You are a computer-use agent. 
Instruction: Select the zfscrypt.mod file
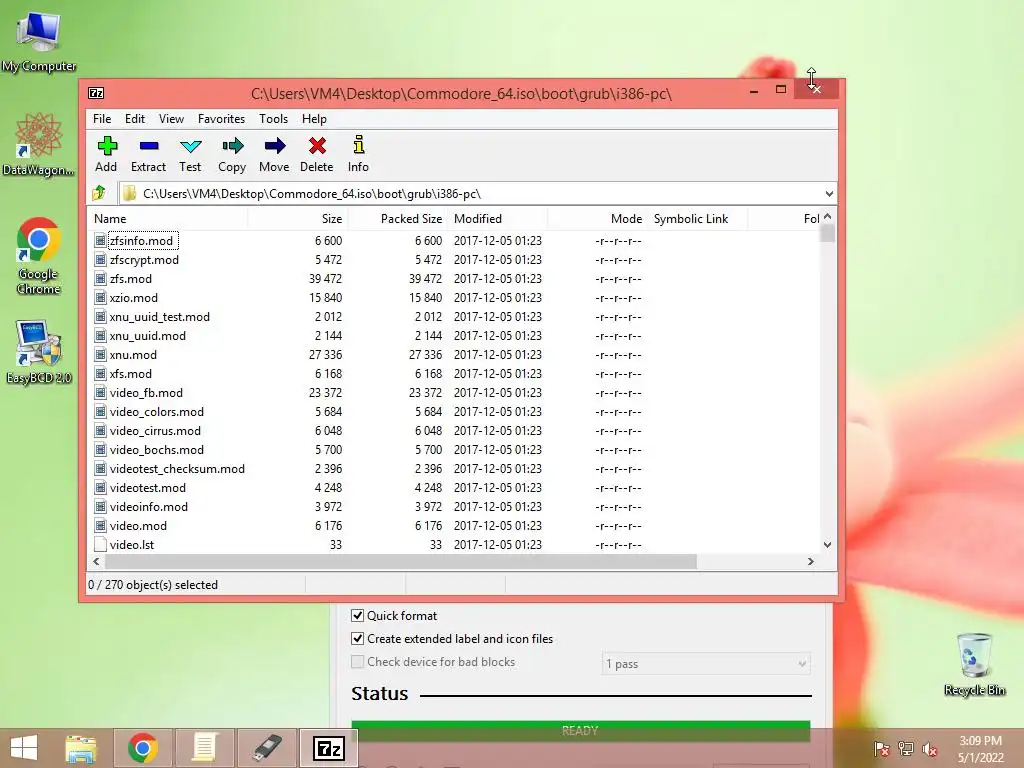click(144, 260)
